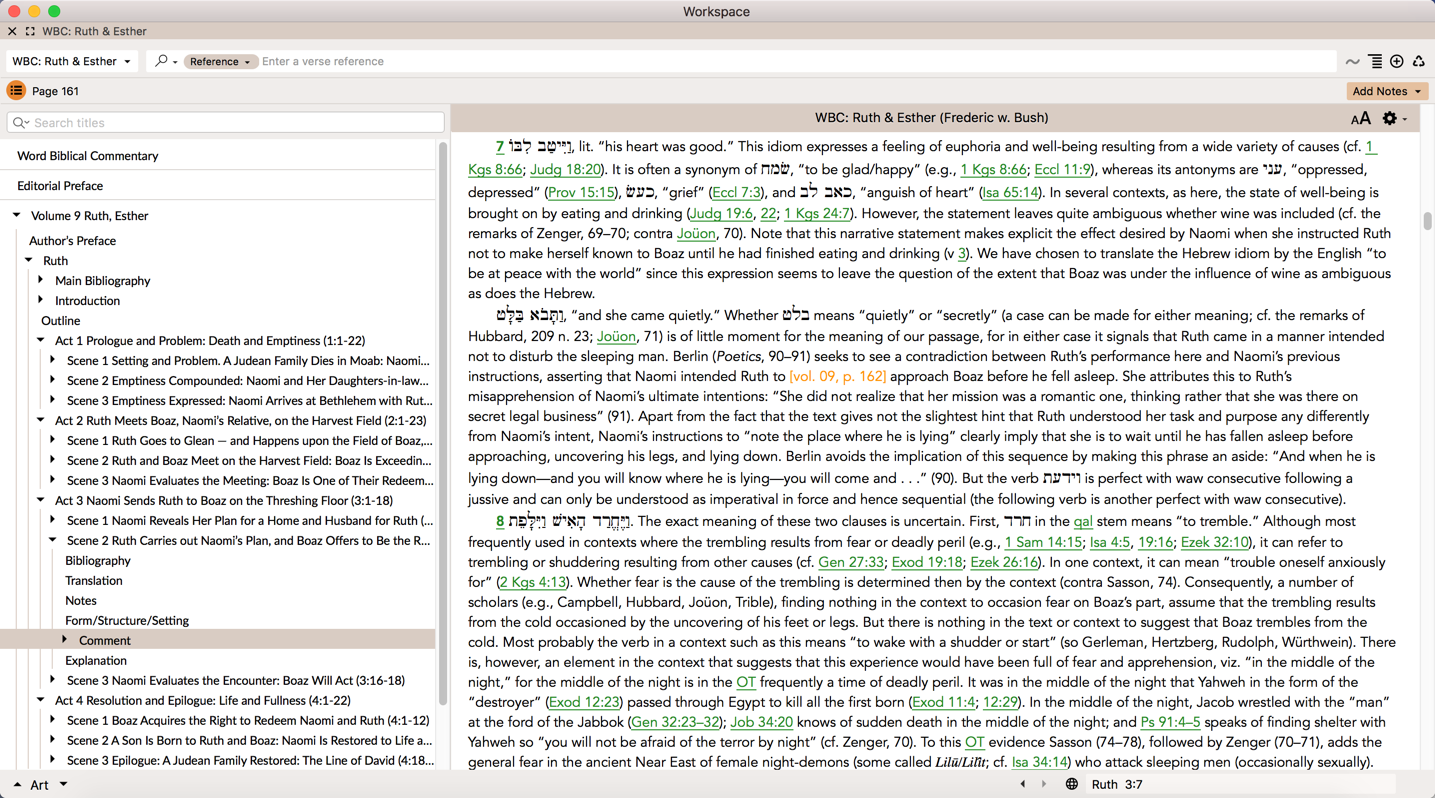Viewport: 1435px width, 798px height.
Task: Select the Outline entry
Action: [x=60, y=321]
